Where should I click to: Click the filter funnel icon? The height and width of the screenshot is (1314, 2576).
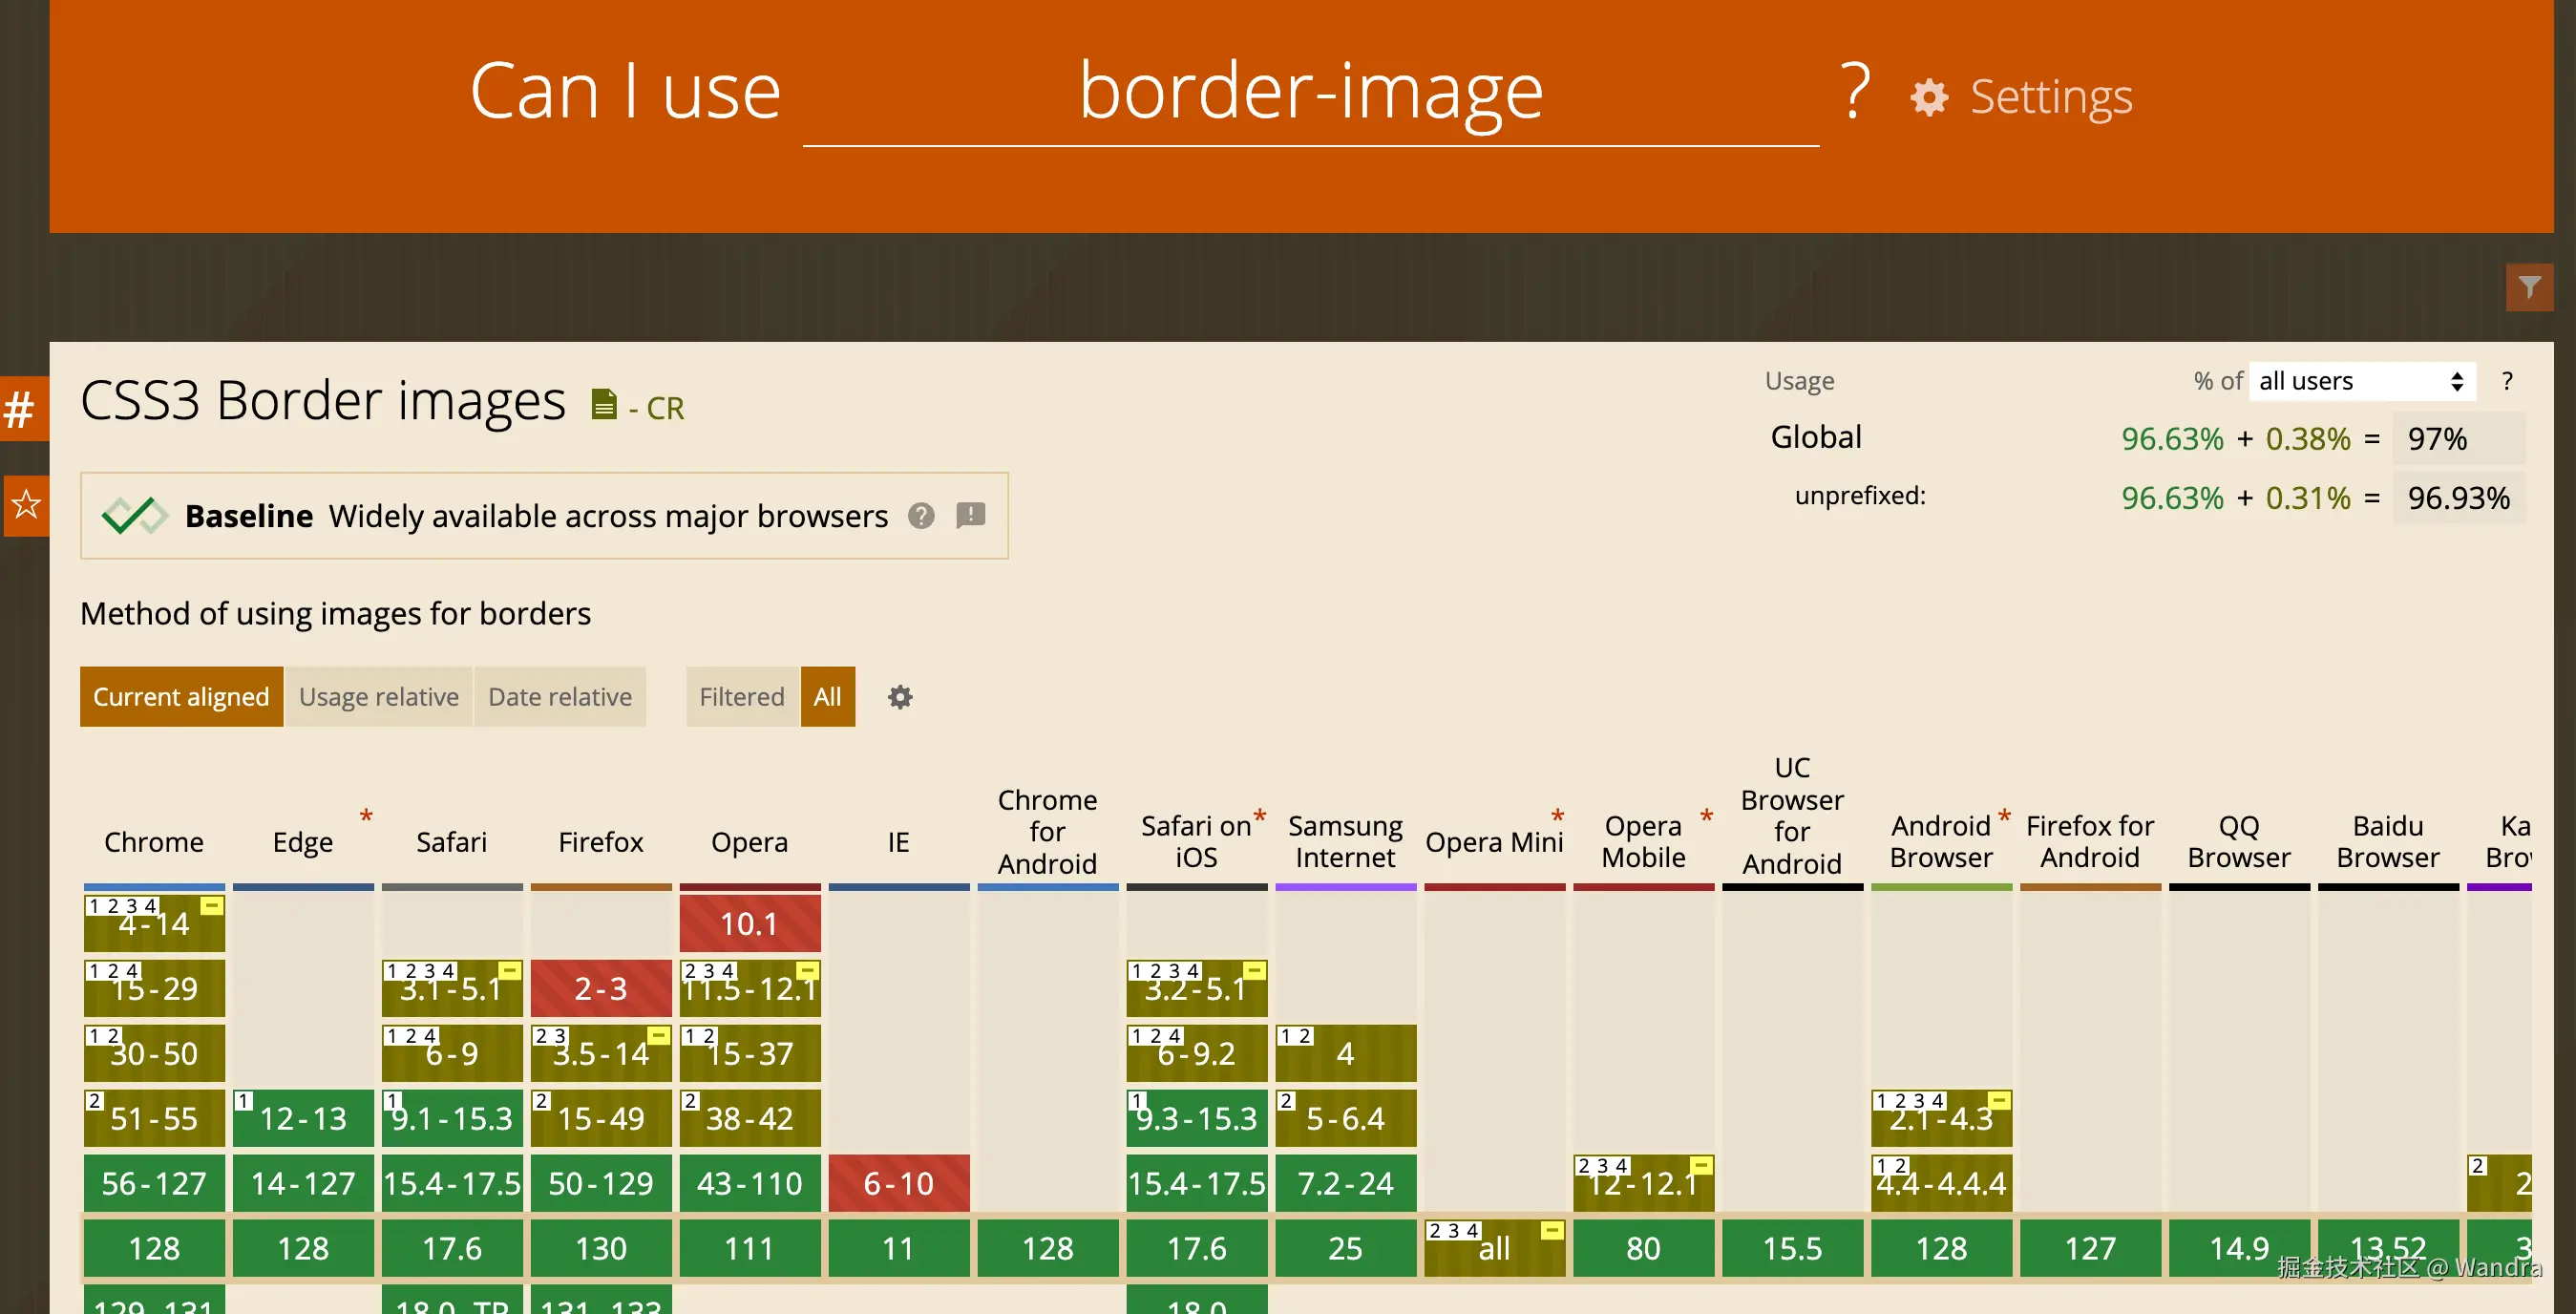(x=2529, y=288)
